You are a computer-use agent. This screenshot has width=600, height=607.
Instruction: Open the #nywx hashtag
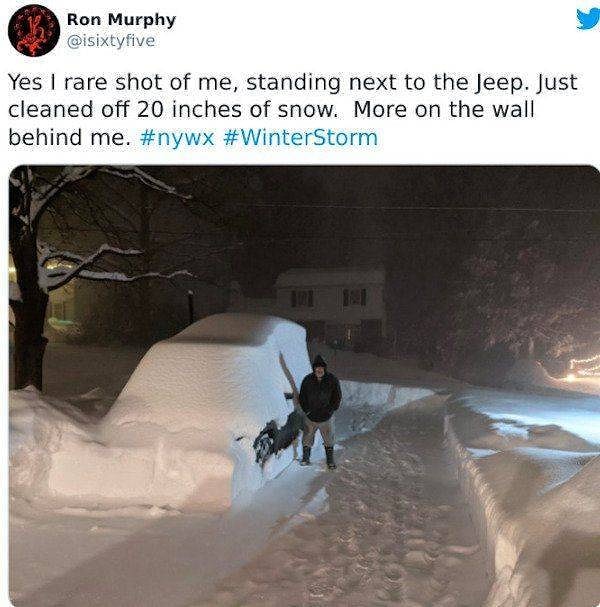coord(177,137)
